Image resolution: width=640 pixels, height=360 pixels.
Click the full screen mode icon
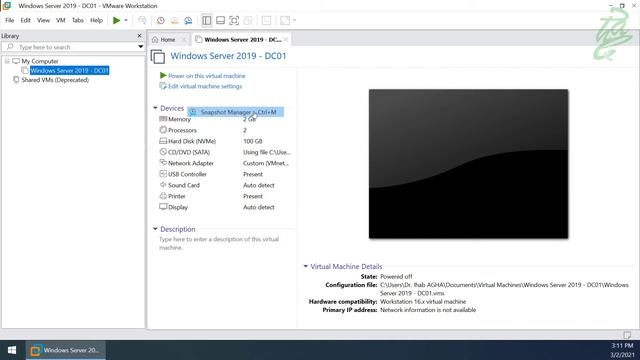point(234,20)
